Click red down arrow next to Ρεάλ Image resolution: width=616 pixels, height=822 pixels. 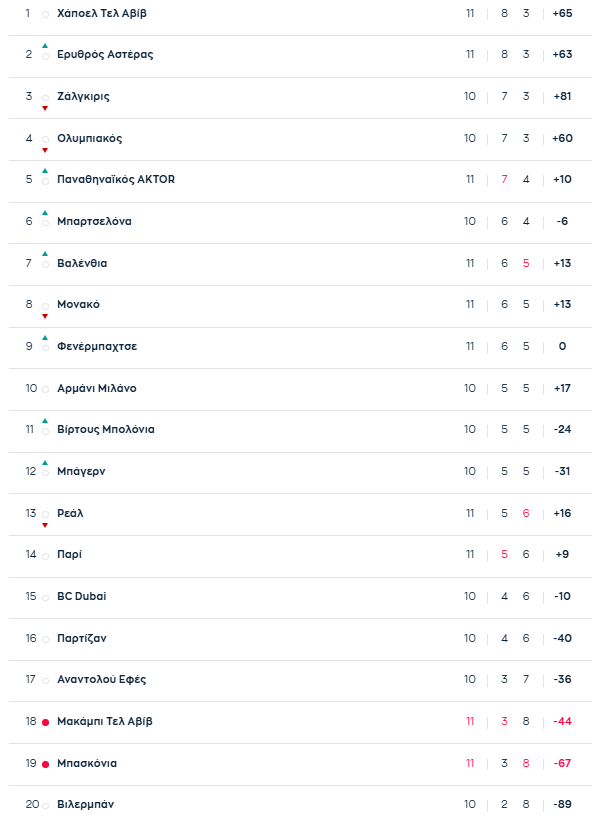45,525
